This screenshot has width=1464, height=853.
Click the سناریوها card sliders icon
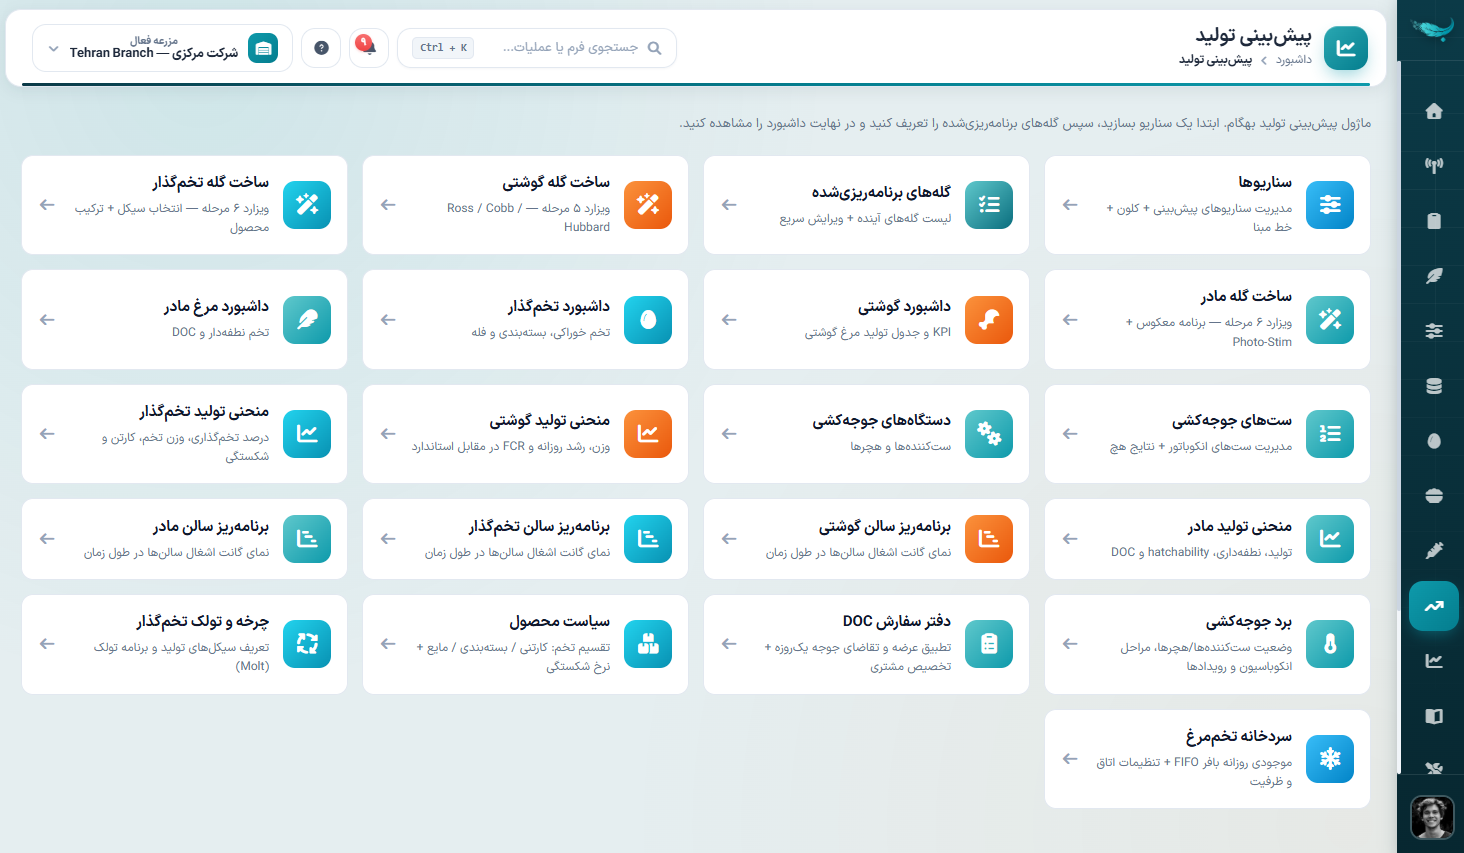tap(1330, 205)
